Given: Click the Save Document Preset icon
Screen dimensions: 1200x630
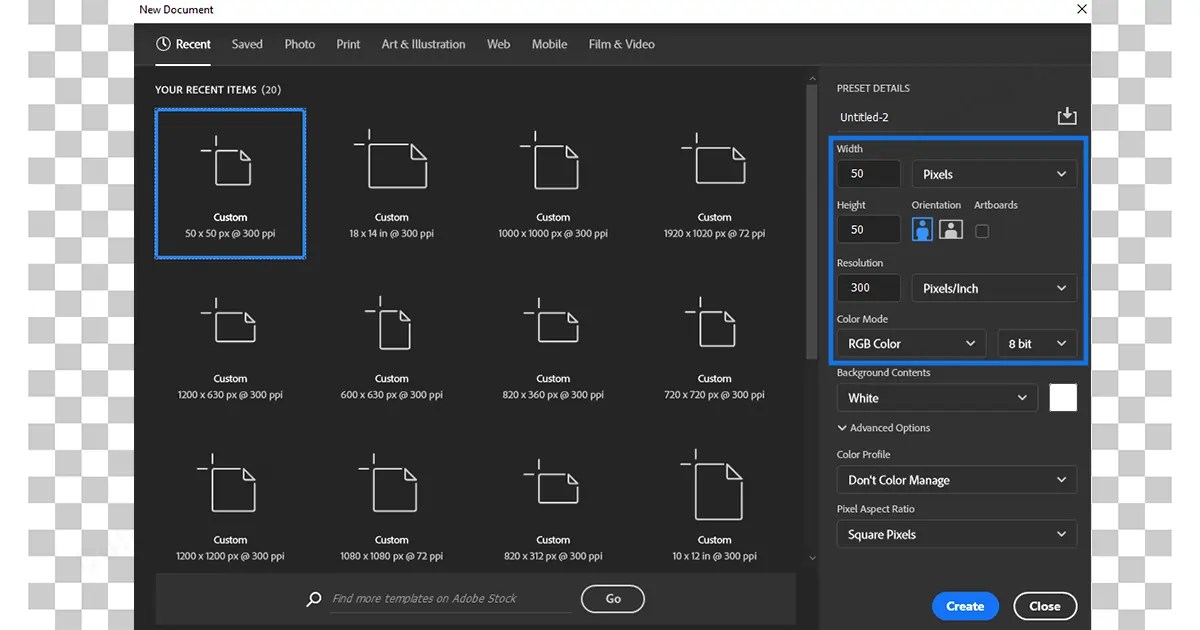Looking at the screenshot, I should [1066, 115].
